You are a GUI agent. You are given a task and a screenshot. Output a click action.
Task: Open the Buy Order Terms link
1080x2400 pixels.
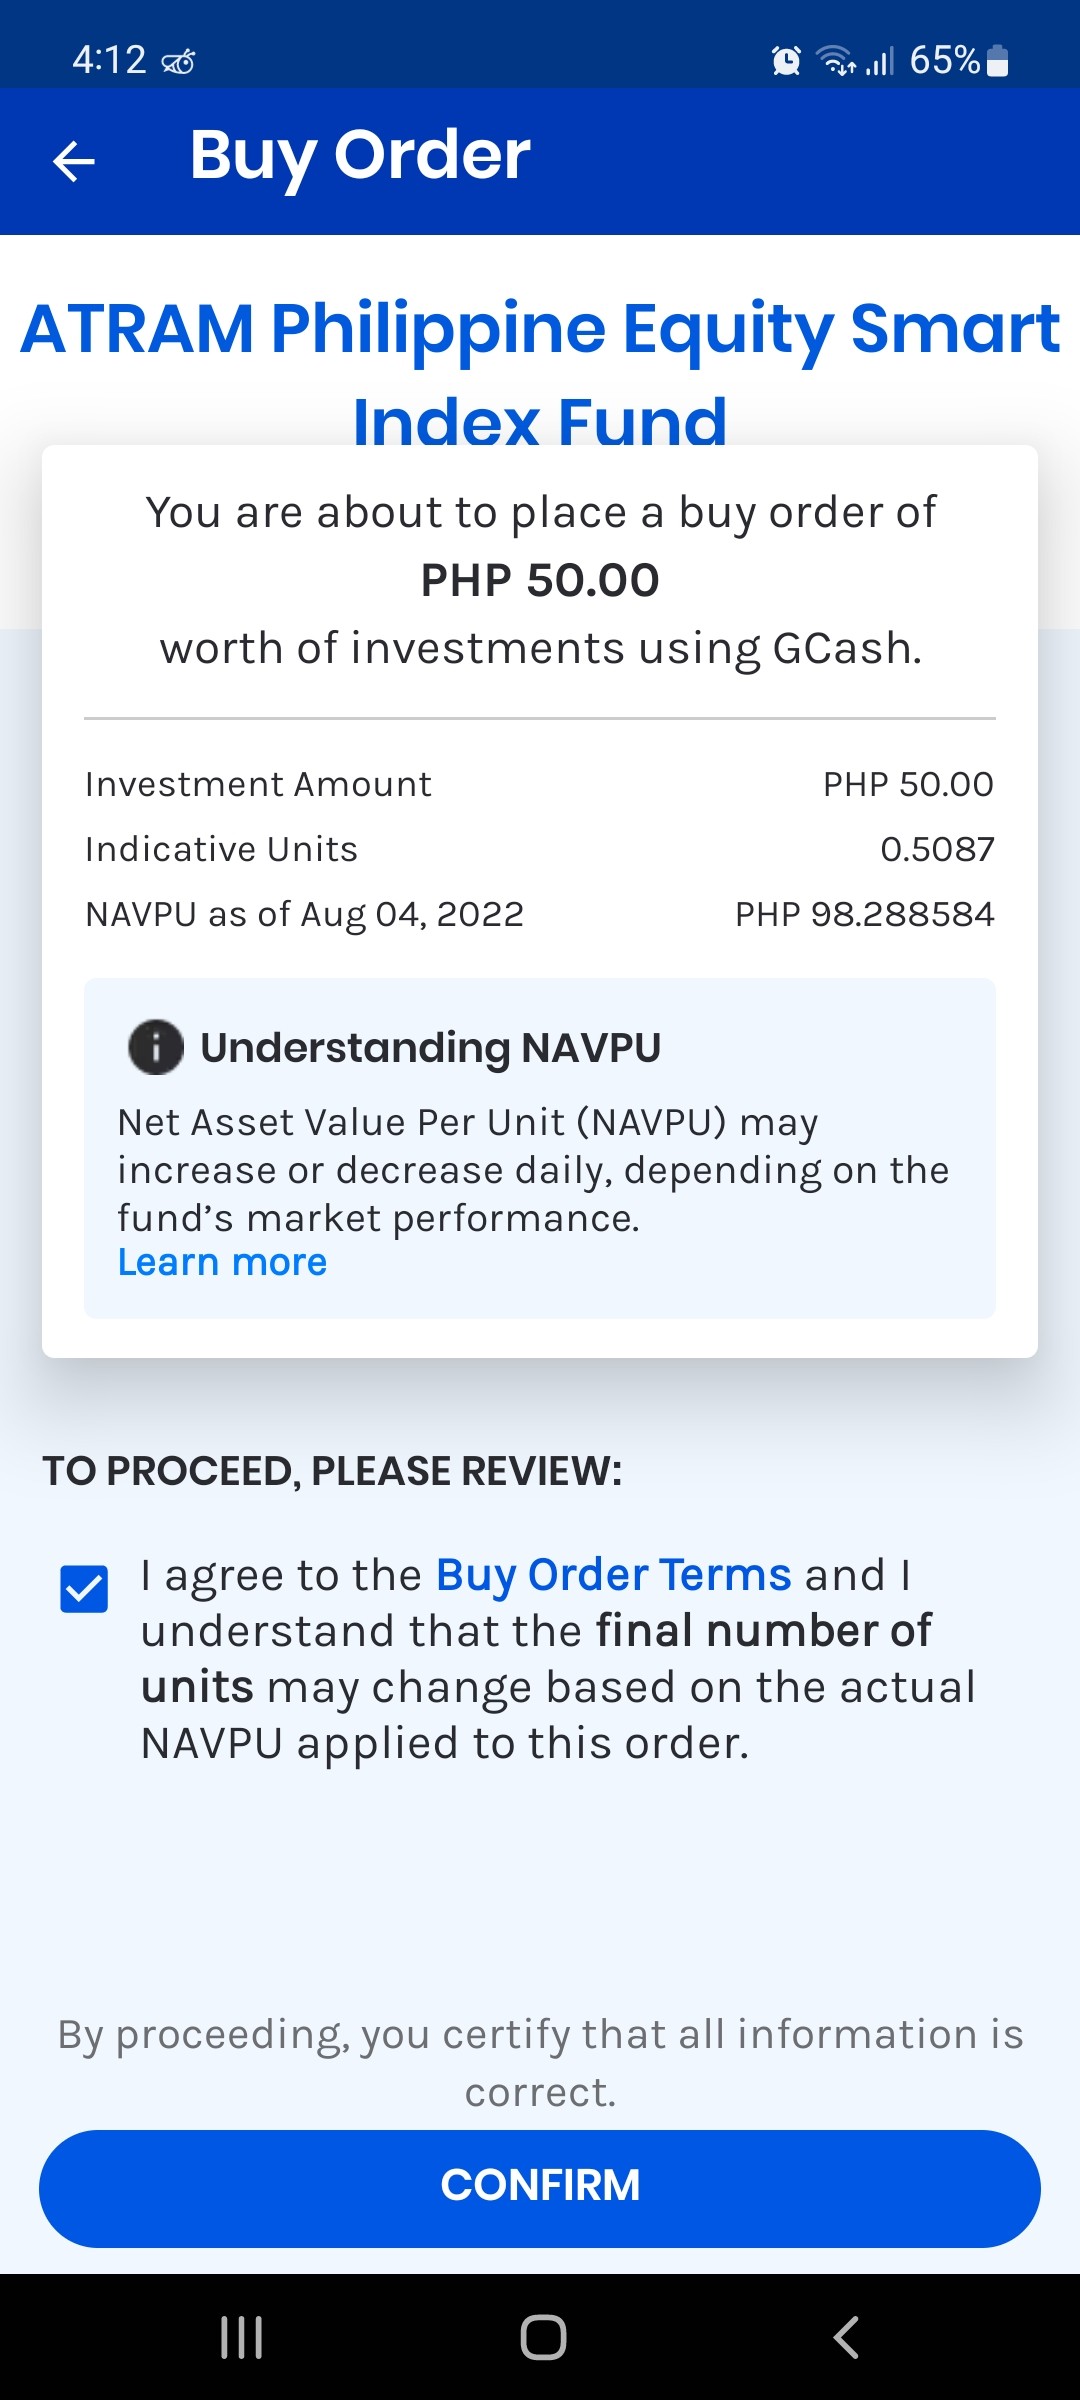[x=614, y=1575]
